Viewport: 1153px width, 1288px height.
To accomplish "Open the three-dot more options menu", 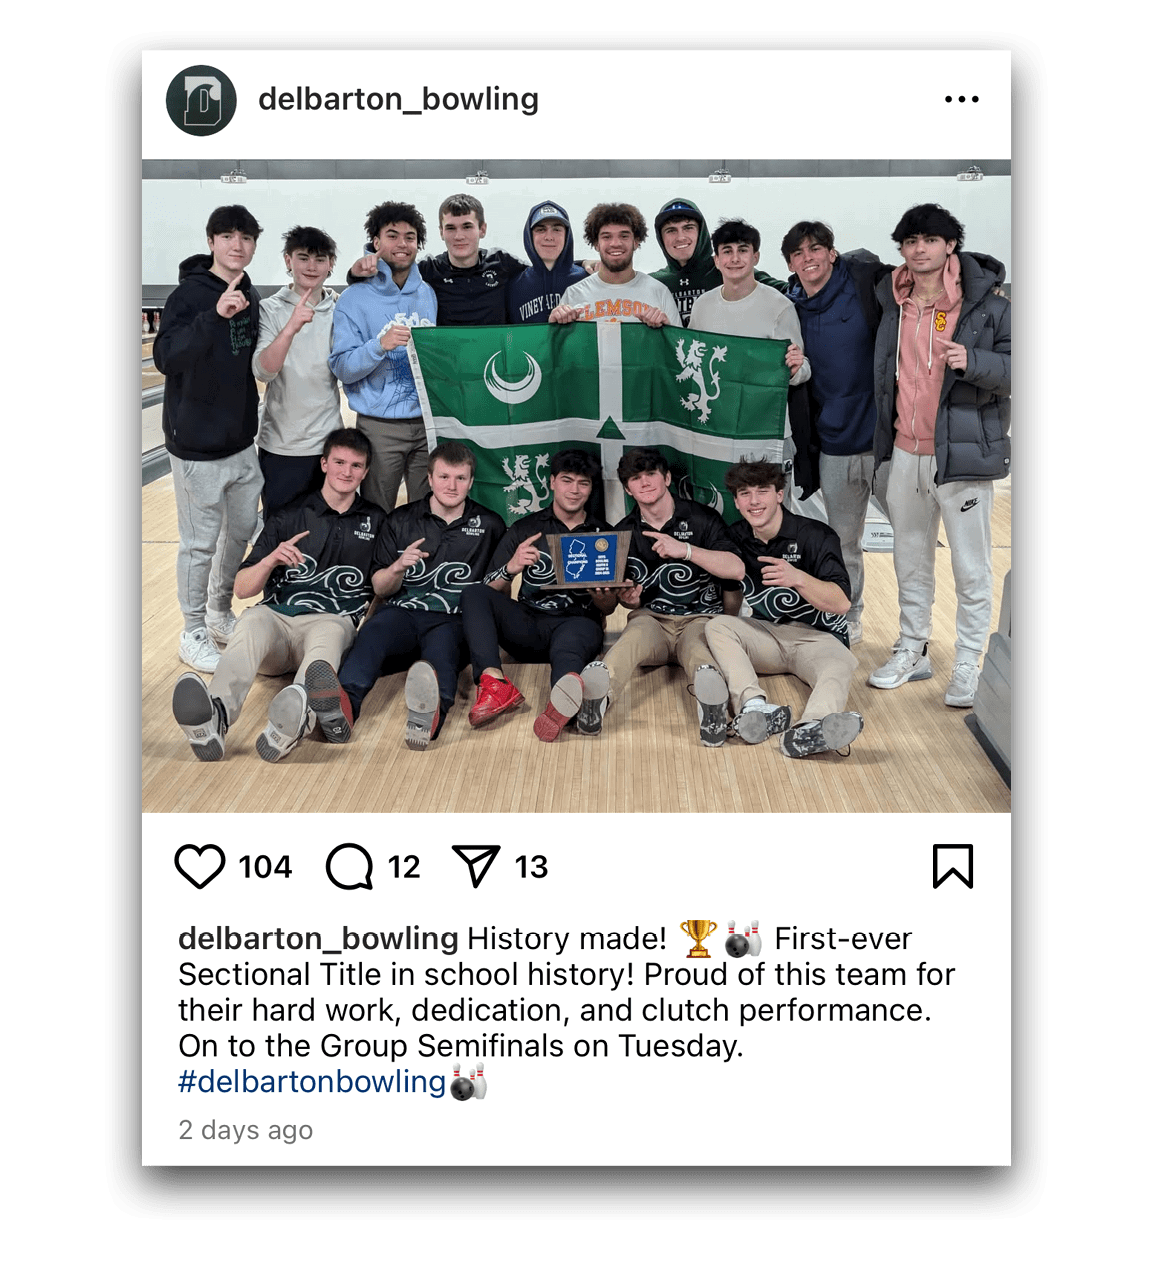I will pos(961,99).
